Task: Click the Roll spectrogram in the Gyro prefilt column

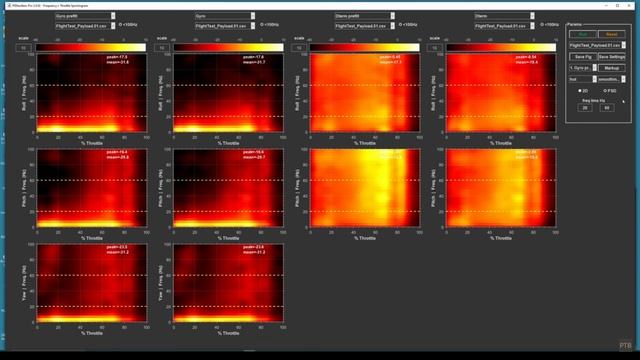Action: (x=92, y=93)
